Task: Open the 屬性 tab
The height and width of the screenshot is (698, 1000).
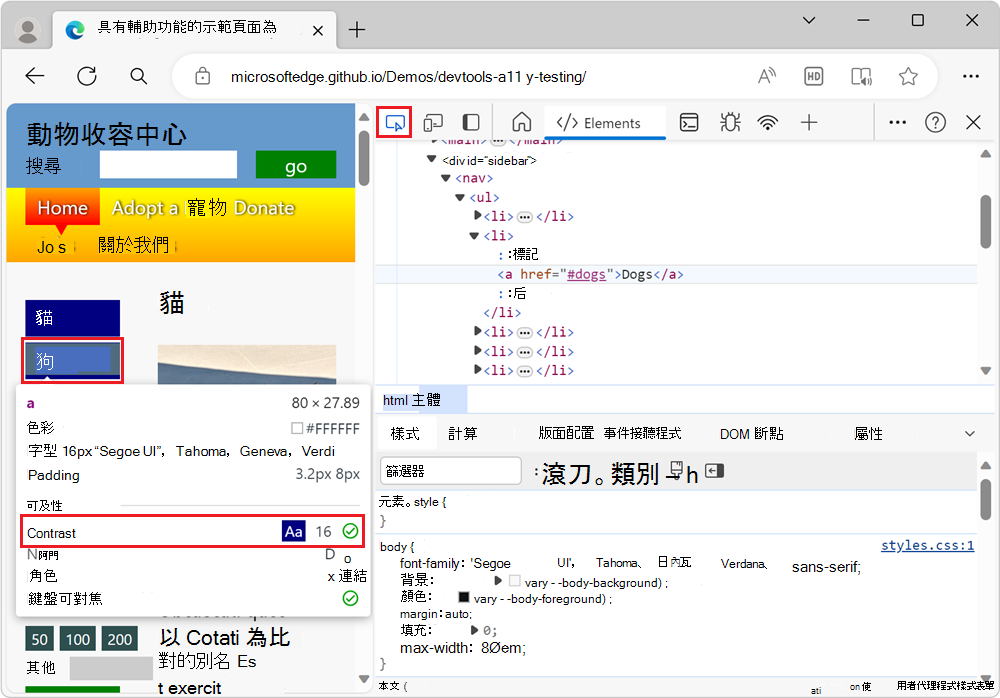Action: click(x=868, y=434)
